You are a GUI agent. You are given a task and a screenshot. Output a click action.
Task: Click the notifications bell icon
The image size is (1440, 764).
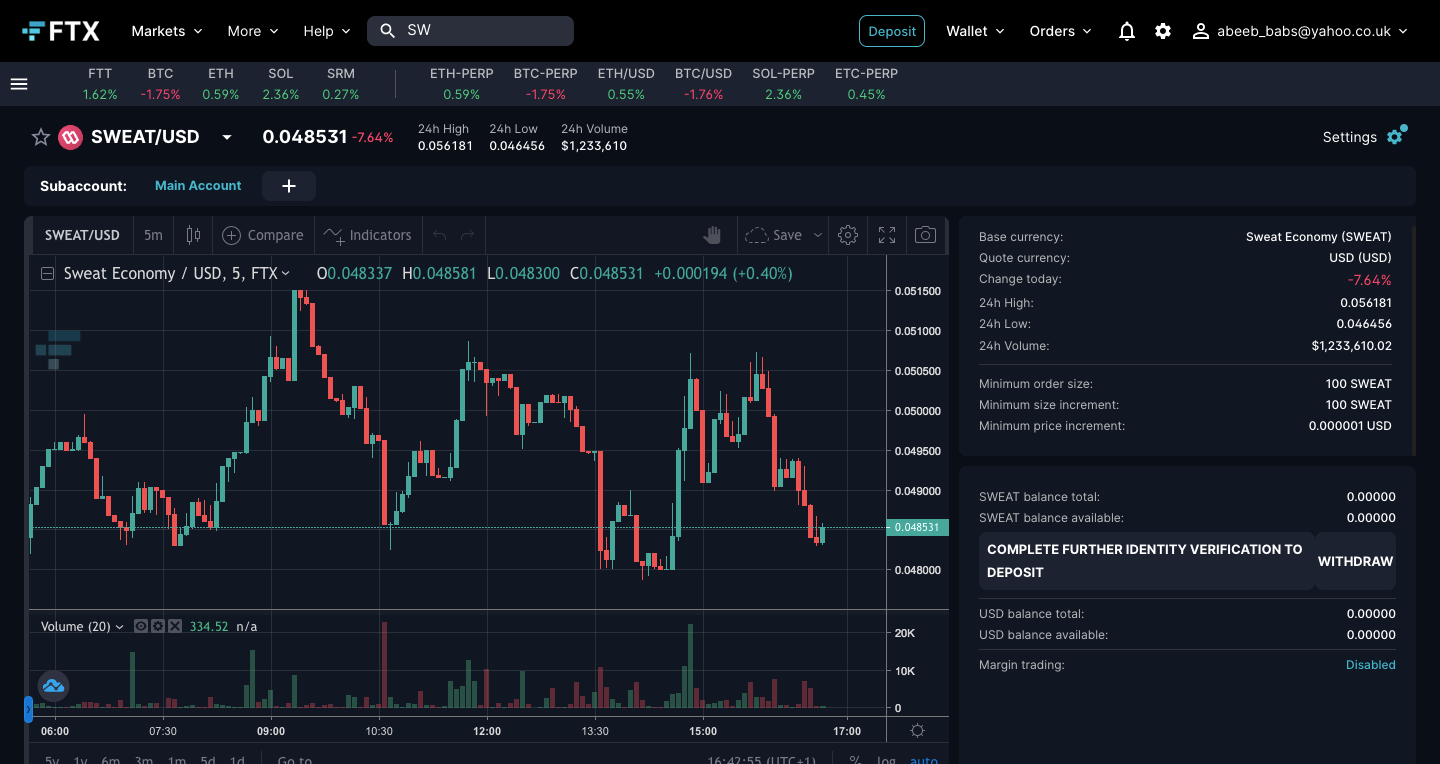(x=1127, y=31)
